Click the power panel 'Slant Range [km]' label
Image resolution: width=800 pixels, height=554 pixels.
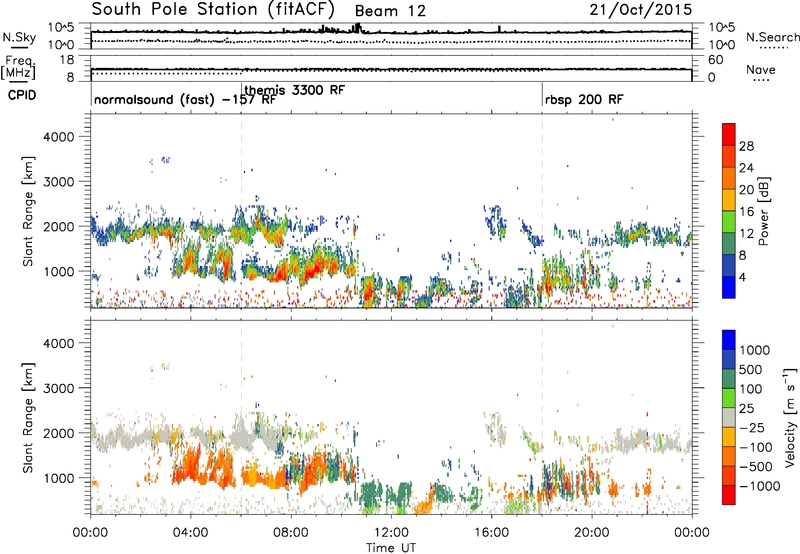28,211
